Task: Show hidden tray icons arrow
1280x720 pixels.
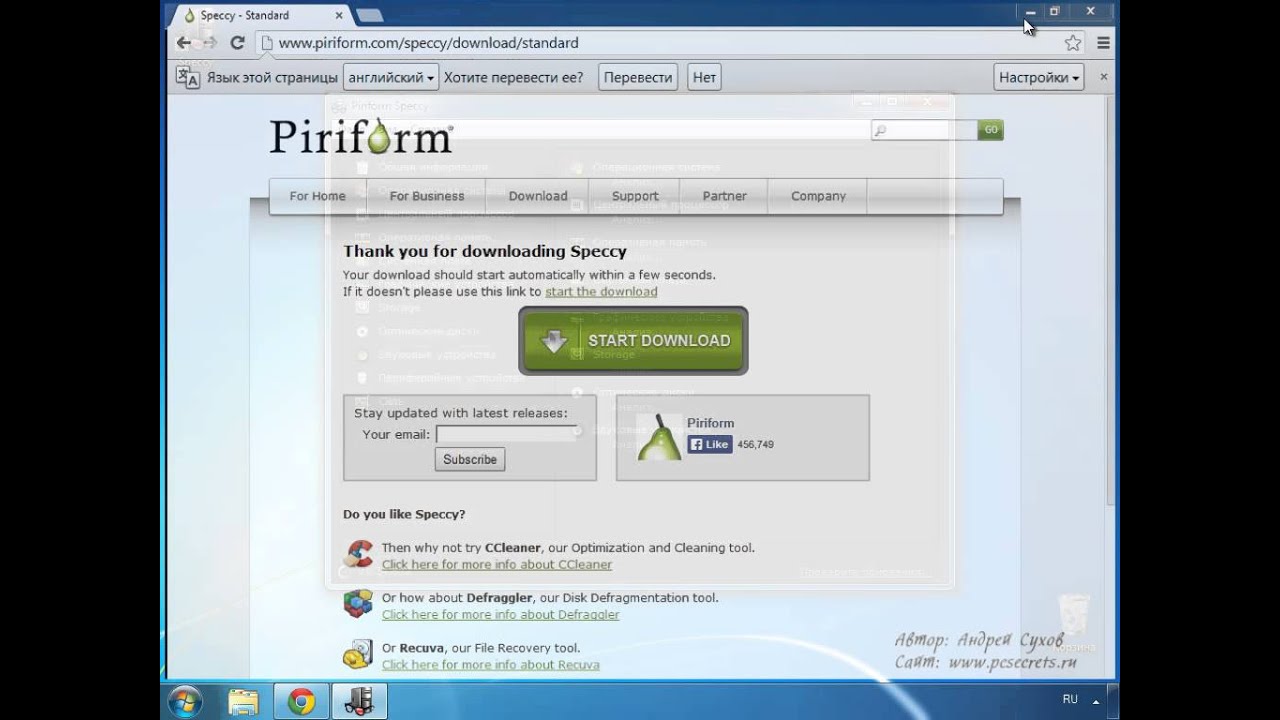Action: coord(1096,701)
